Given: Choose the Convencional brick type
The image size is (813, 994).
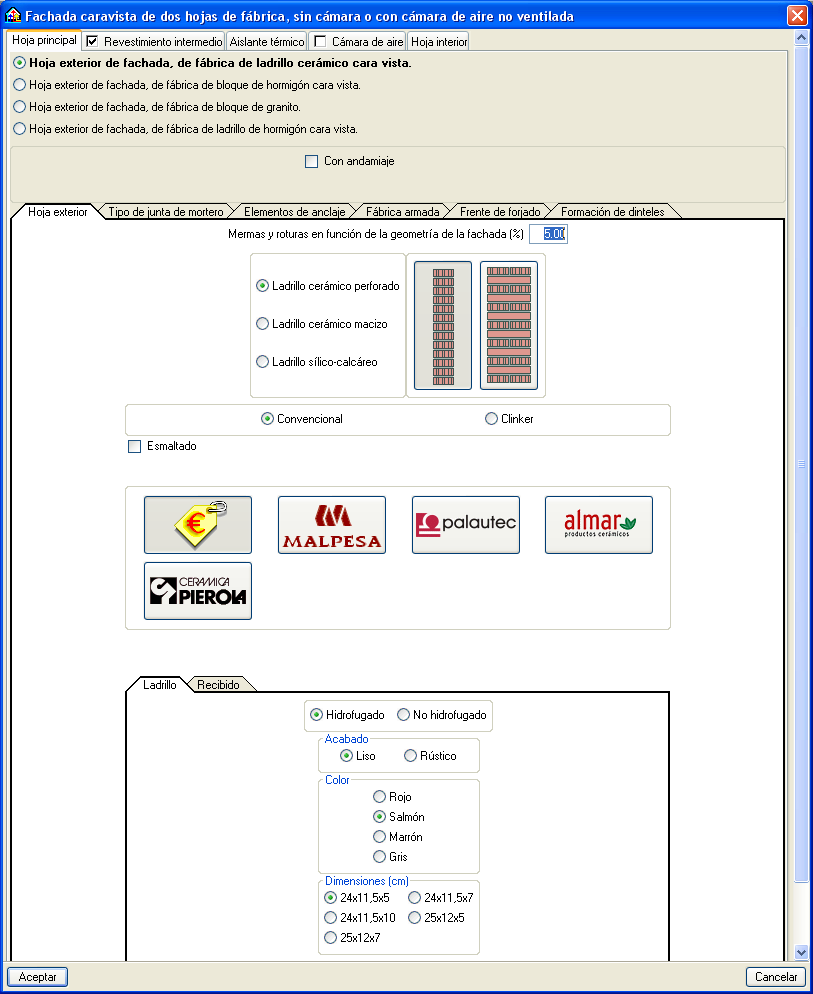Looking at the screenshot, I should 302,419.
